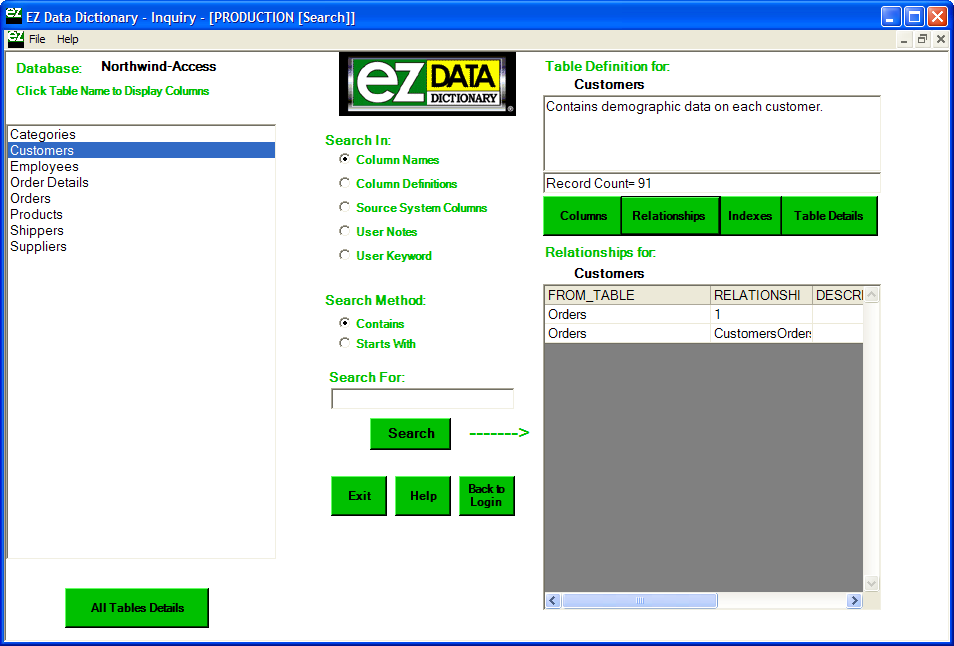The width and height of the screenshot is (954, 646).
Task: Choose the Starts With search method
Action: coord(345,343)
